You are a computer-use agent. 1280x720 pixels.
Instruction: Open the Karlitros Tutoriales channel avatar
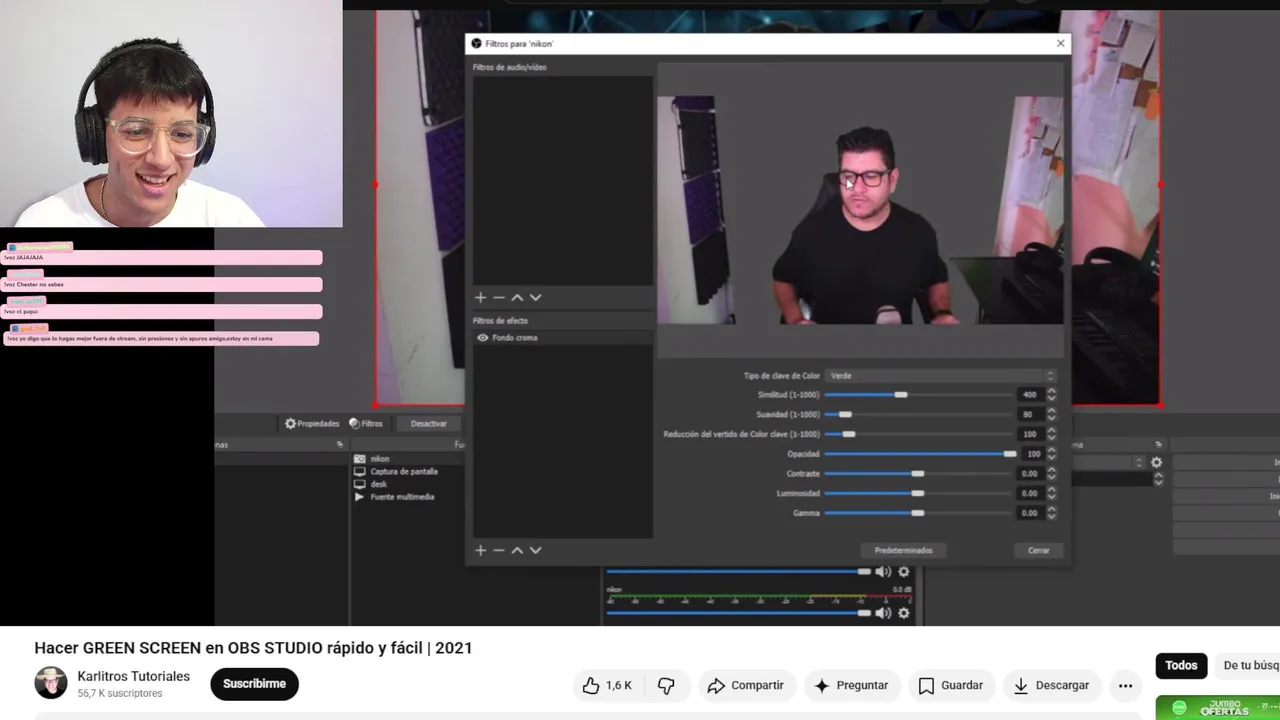[x=51, y=683]
